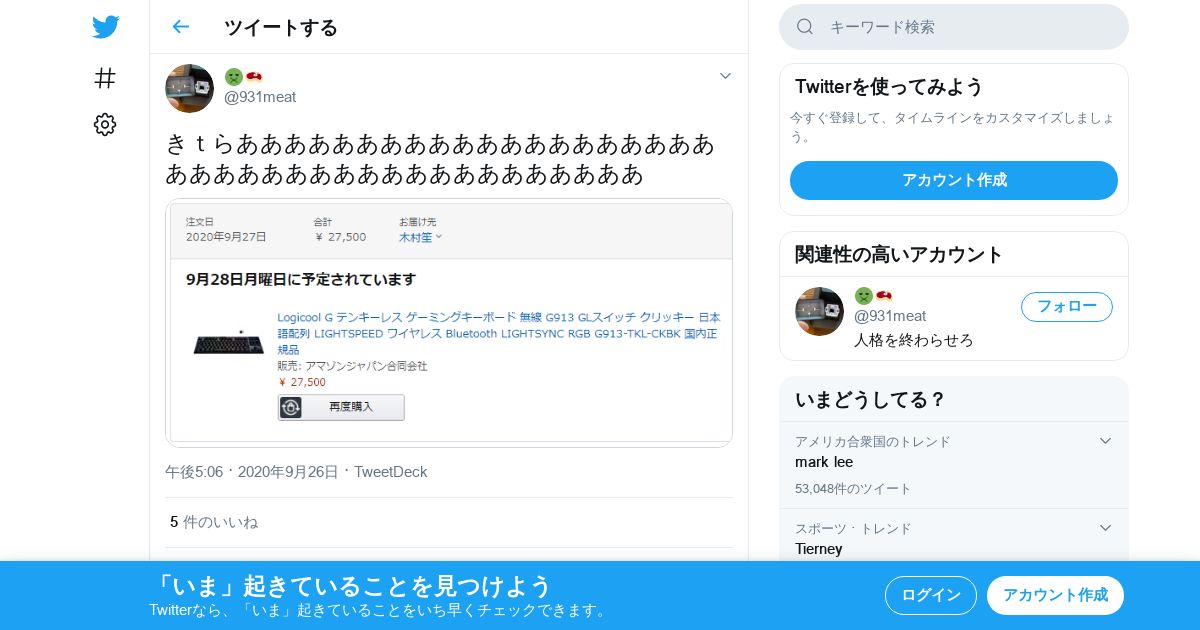Open the Explore hashtag icon
Image resolution: width=1200 pixels, height=630 pixels.
pos(105,78)
